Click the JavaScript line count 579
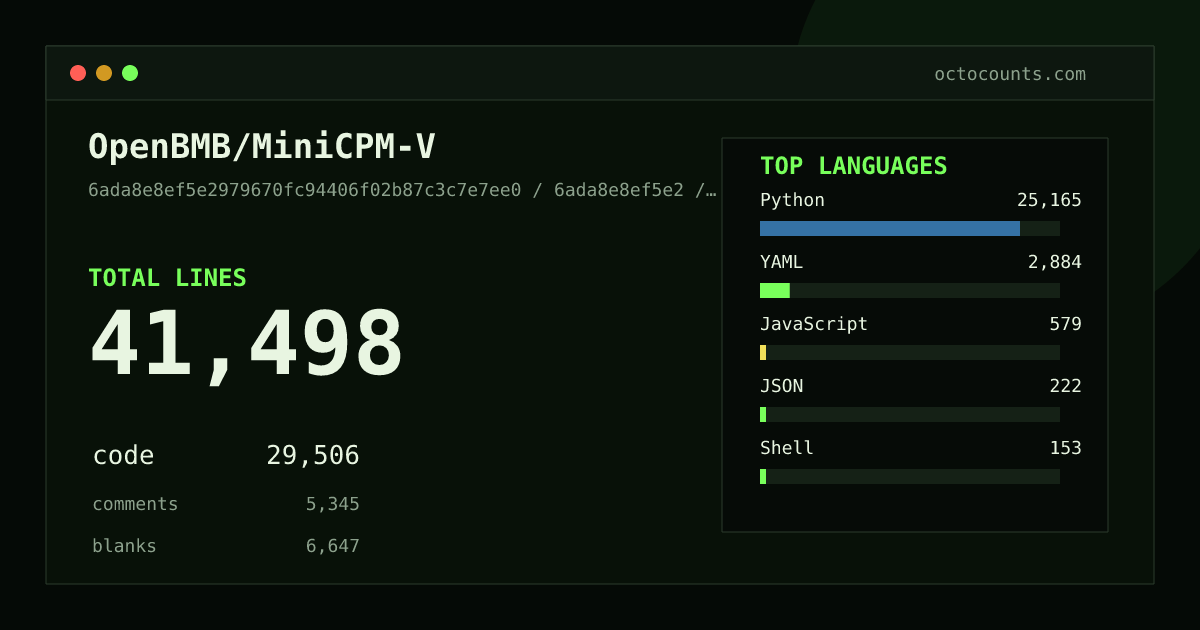This screenshot has height=630, width=1200. [1065, 324]
